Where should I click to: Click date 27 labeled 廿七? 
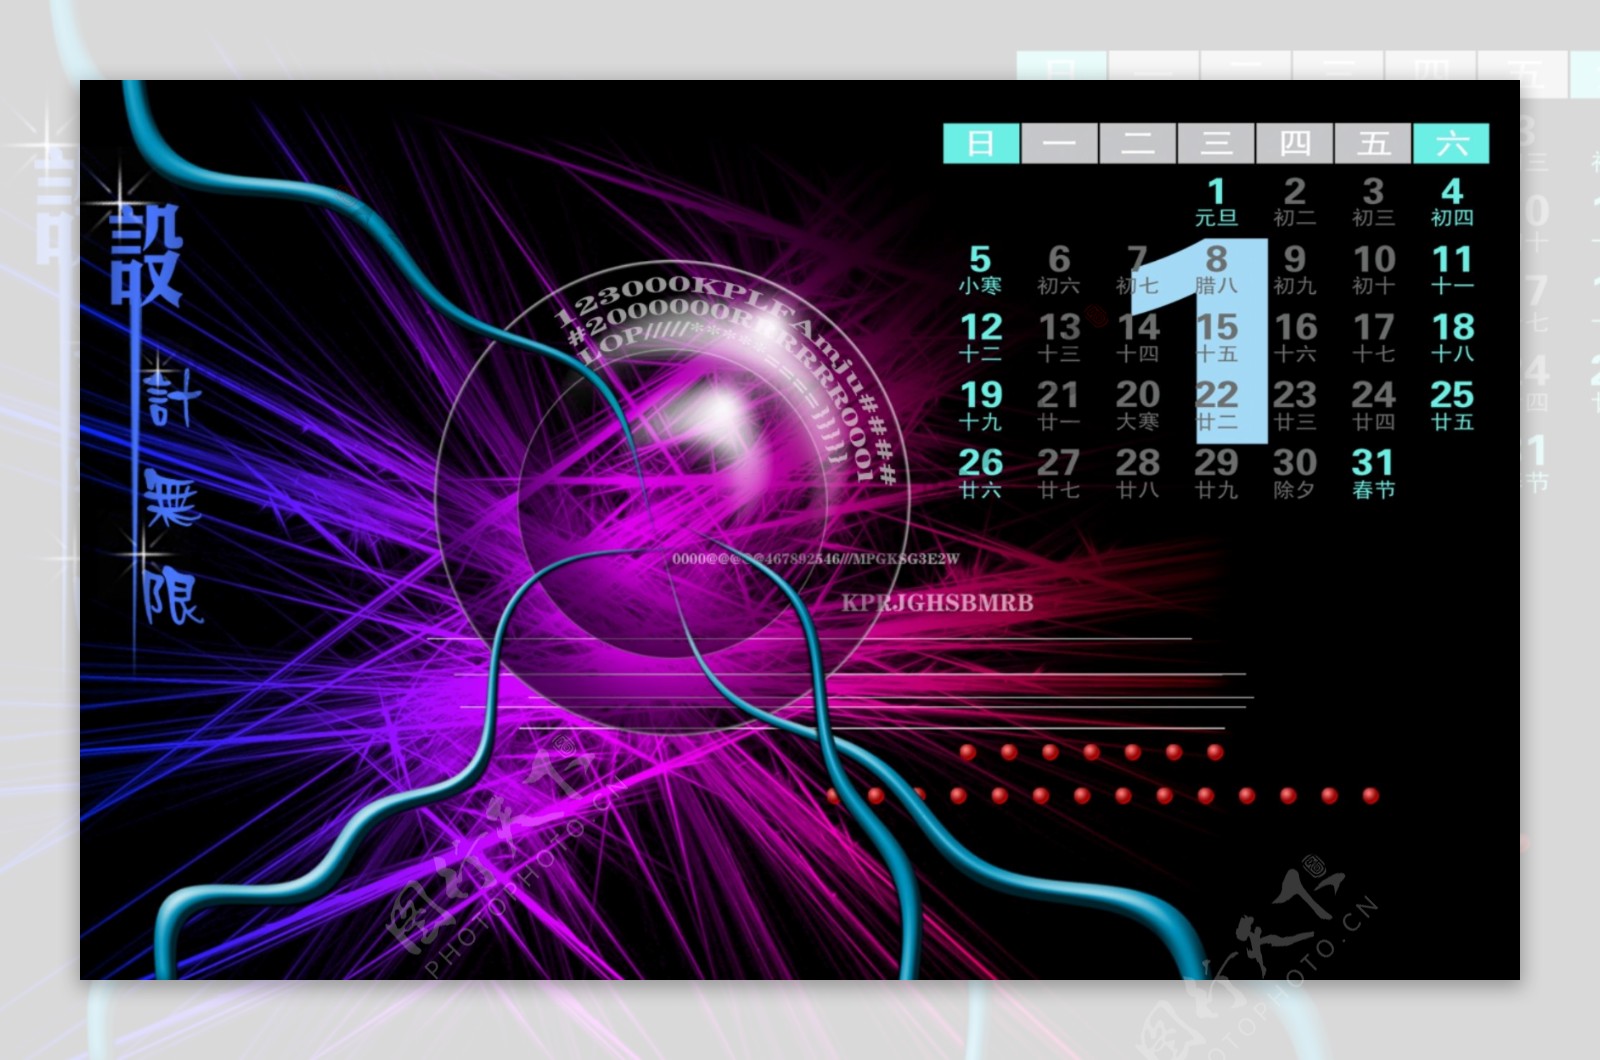click(x=1059, y=473)
